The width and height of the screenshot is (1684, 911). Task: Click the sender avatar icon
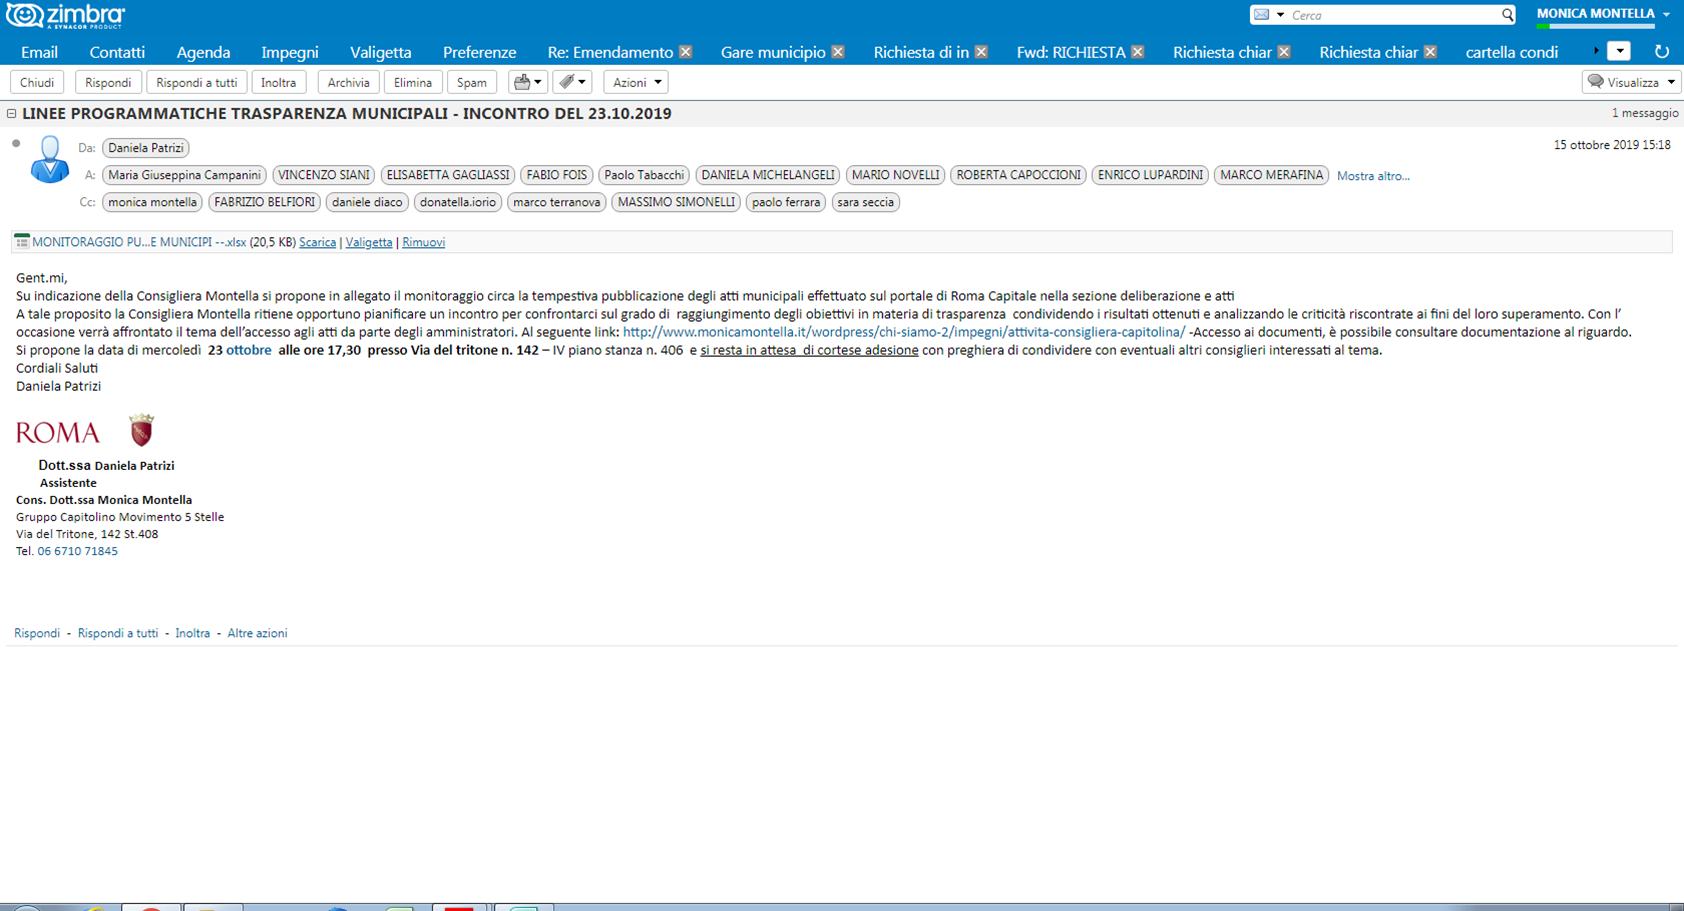pos(49,160)
